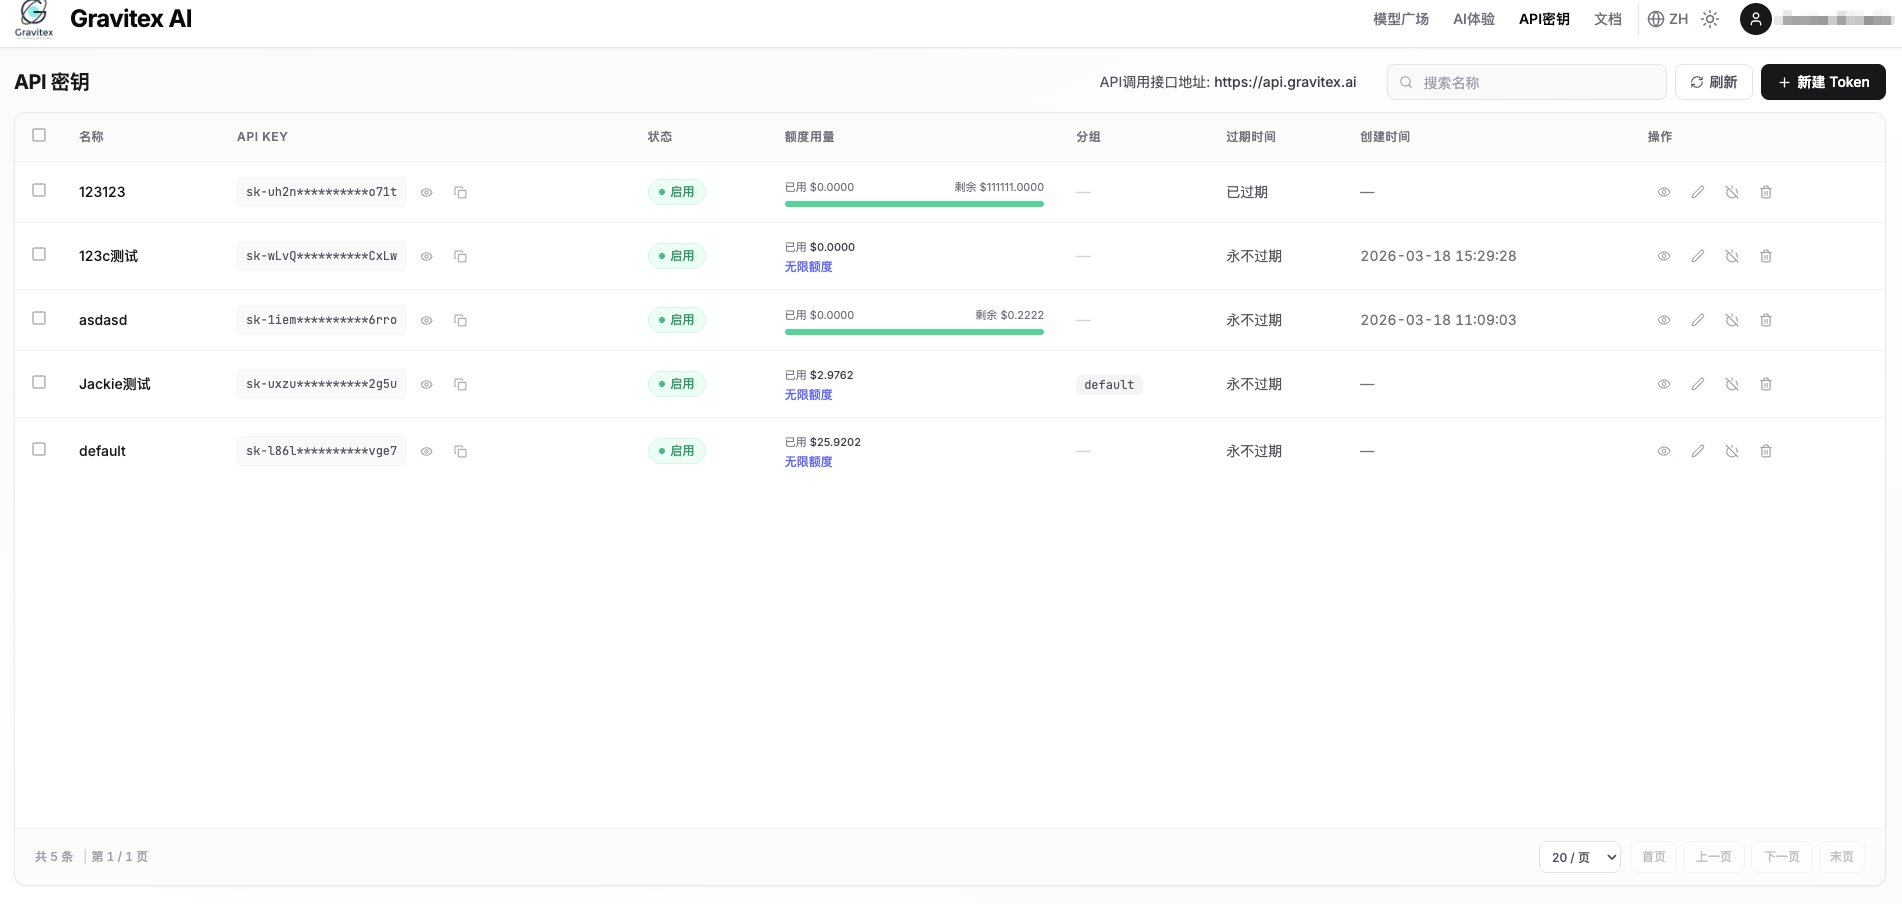The width and height of the screenshot is (1902, 904).
Task: View details of default token in actions column
Action: click(1664, 451)
